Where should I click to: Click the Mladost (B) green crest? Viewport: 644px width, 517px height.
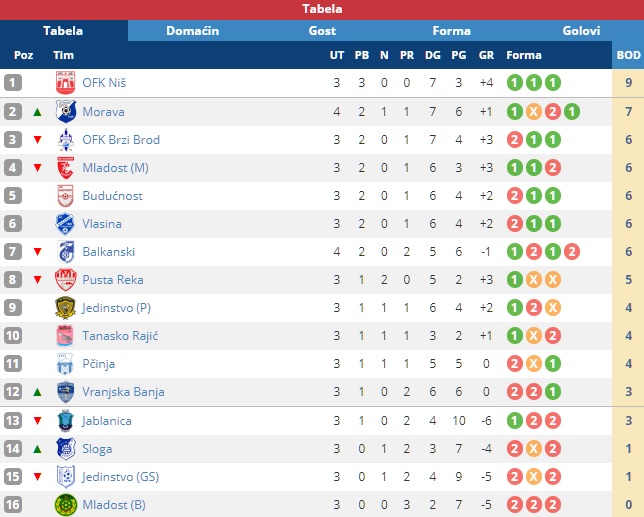click(x=66, y=505)
